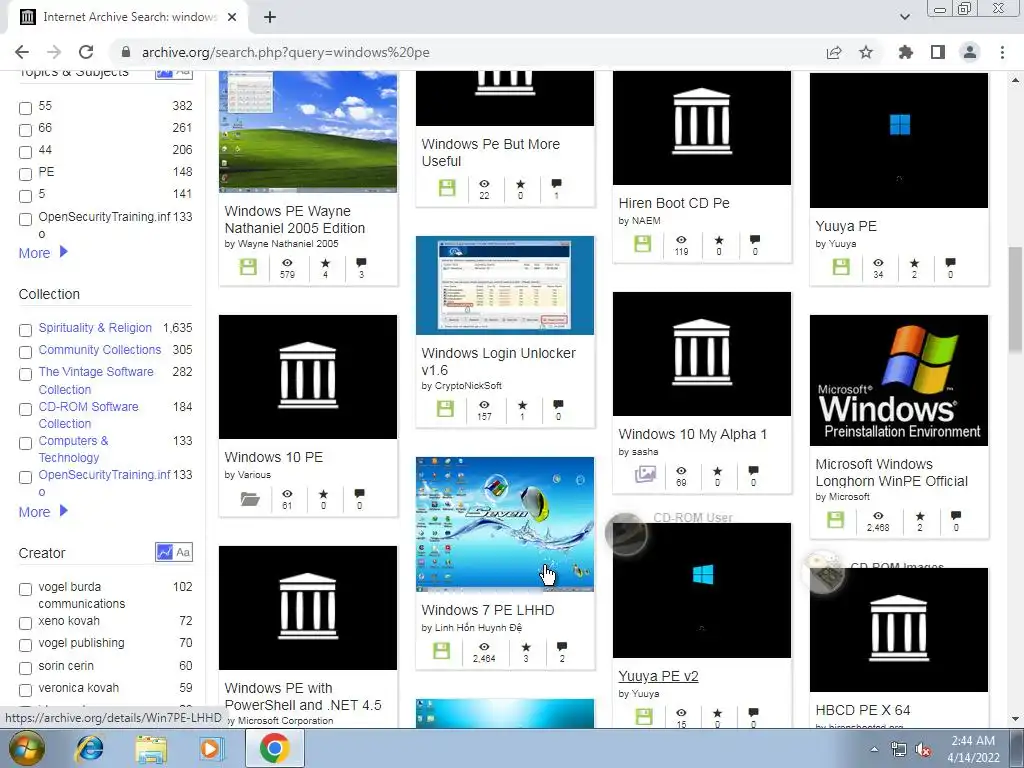Image resolution: width=1024 pixels, height=768 pixels.
Task: Open the Computers & Technology collection link
Action: [73, 449]
